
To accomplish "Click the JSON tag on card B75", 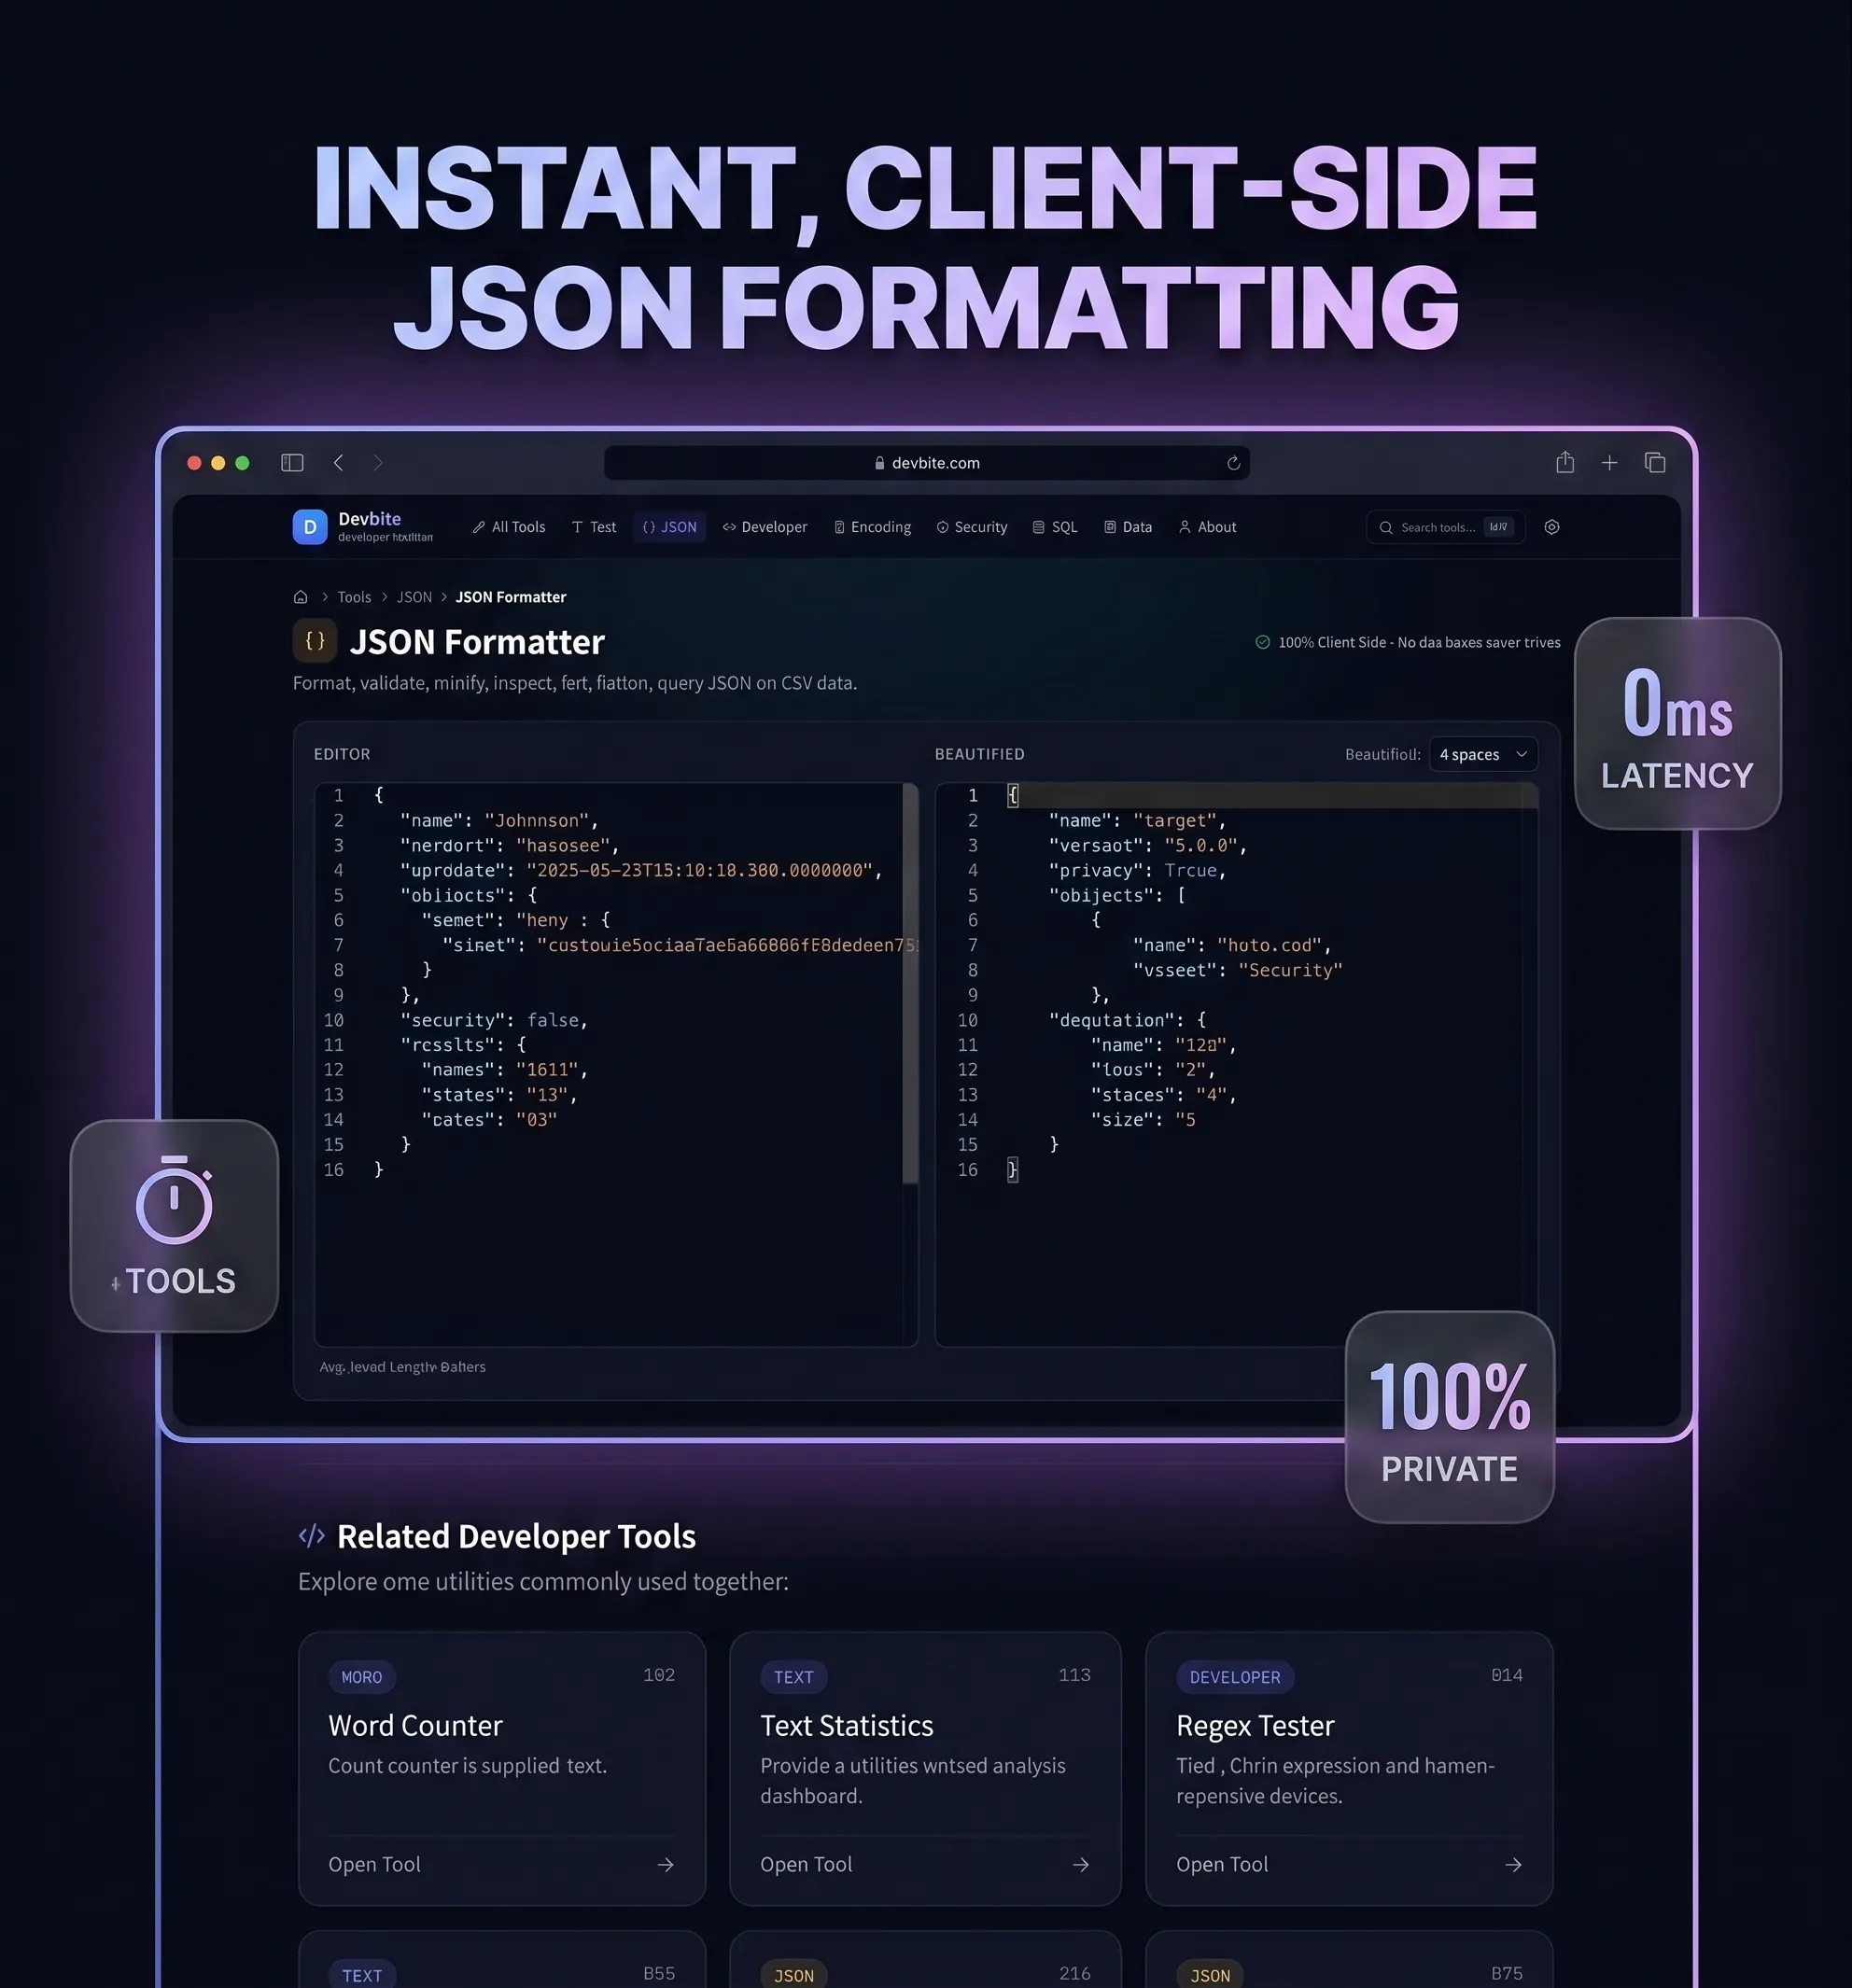I will [1210, 1975].
